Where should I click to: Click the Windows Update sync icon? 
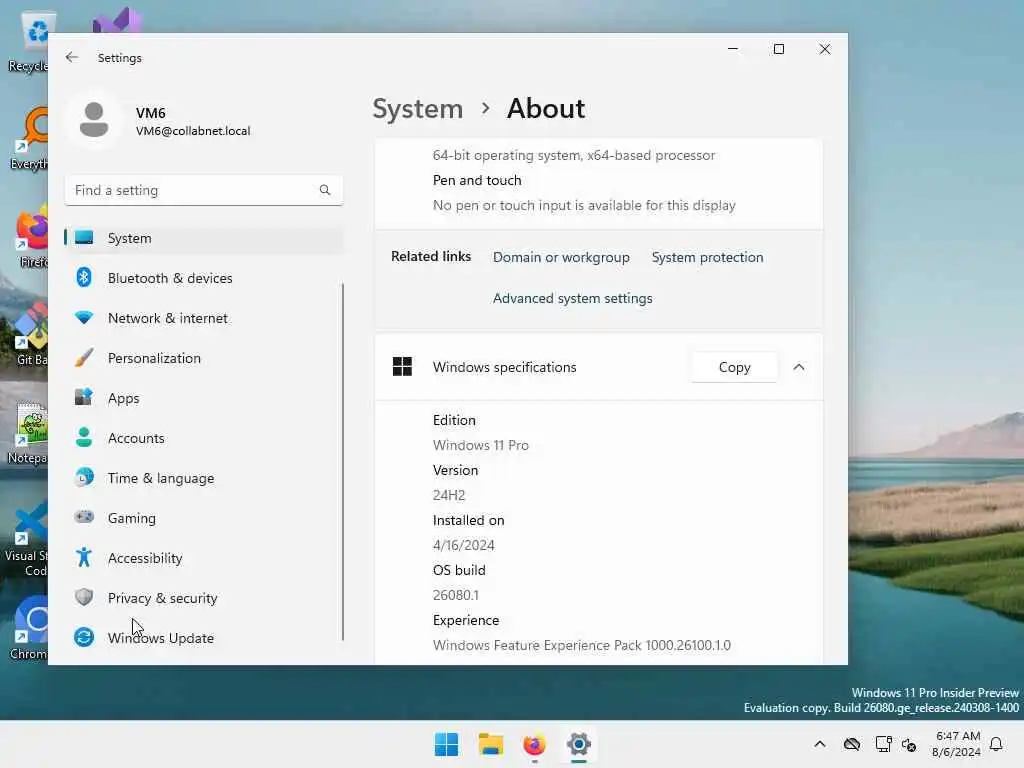pyautogui.click(x=84, y=637)
